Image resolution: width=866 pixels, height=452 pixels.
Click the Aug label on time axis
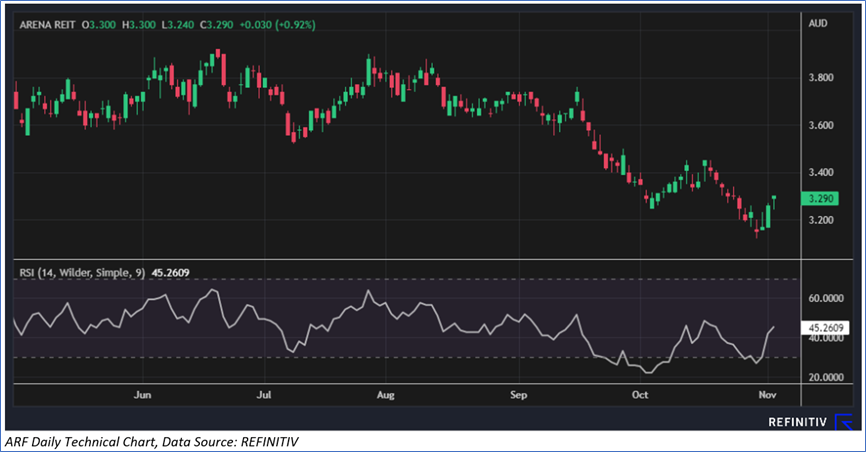[386, 395]
